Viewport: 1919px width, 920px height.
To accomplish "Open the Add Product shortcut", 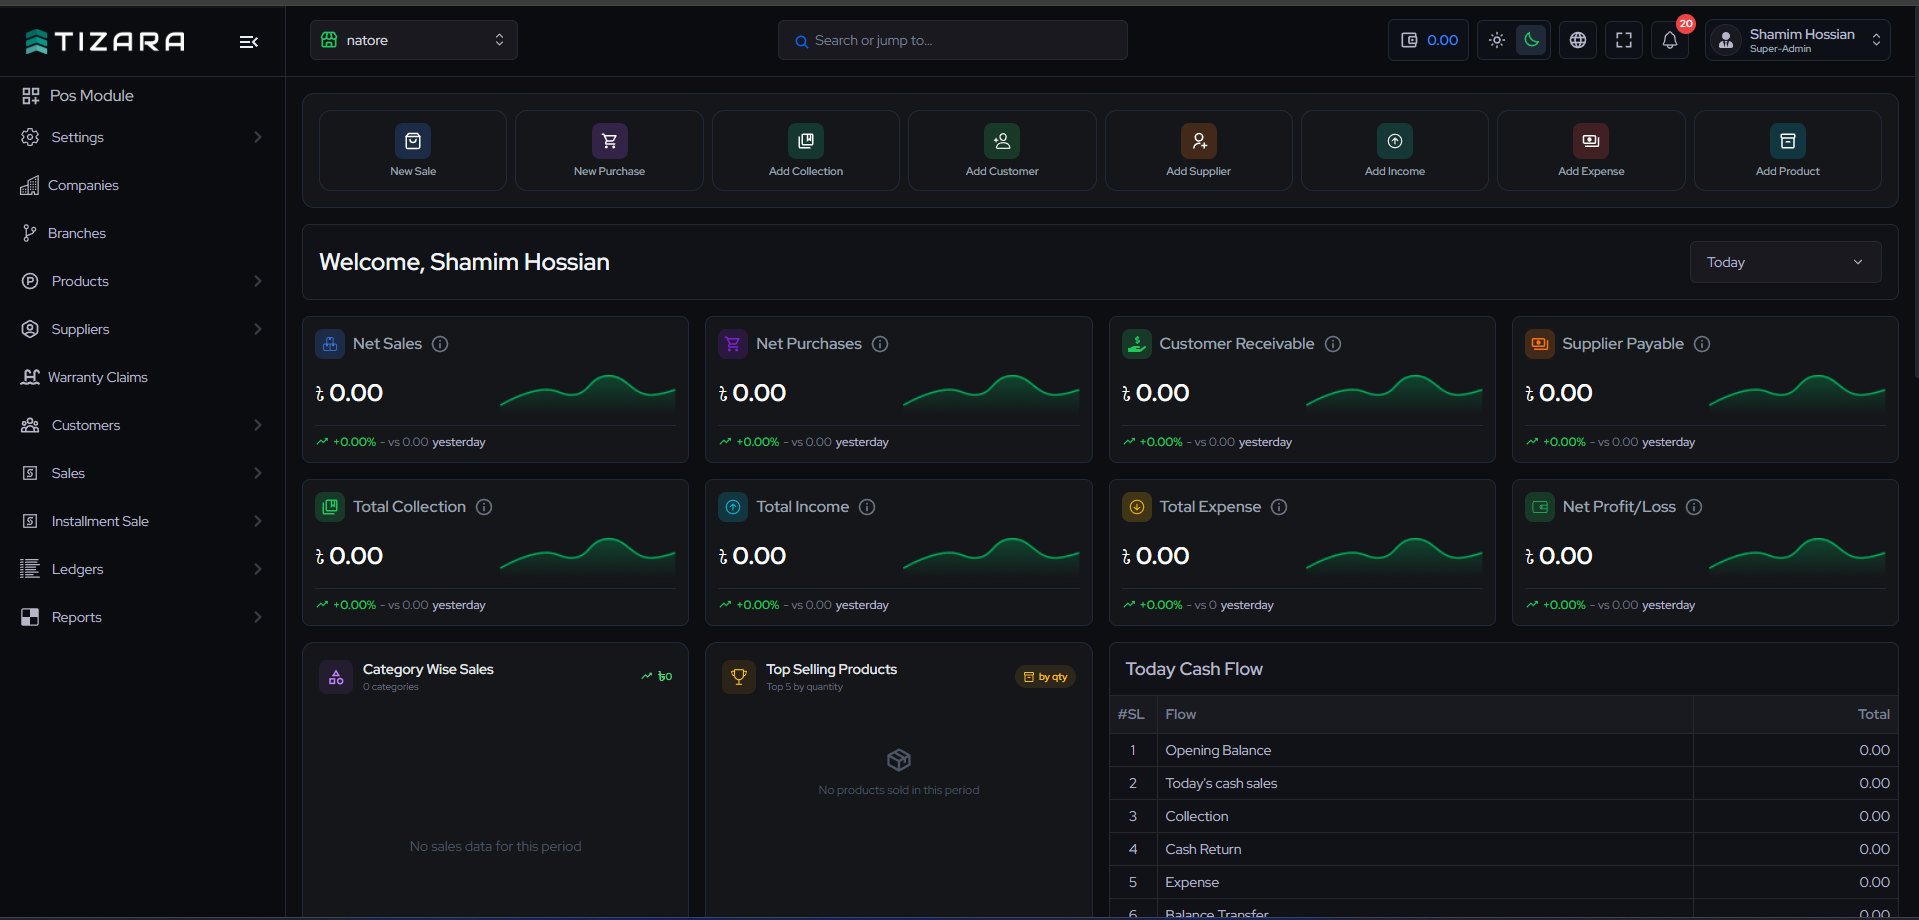I will [1788, 150].
